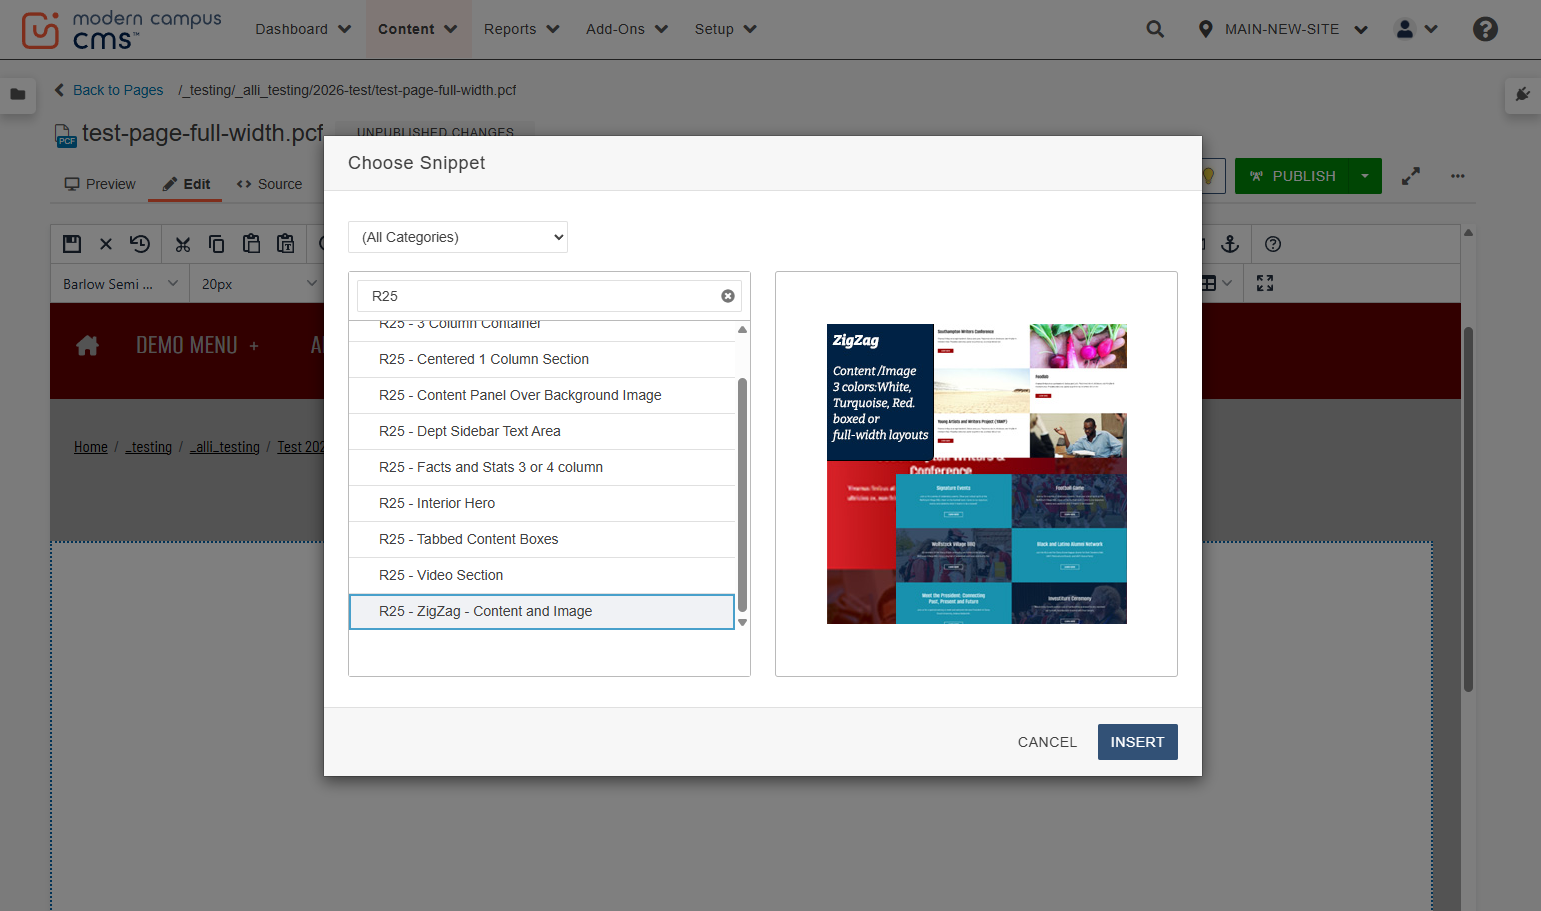Expand the Dashboard menu
The width and height of the screenshot is (1541, 911).
coord(303,29)
